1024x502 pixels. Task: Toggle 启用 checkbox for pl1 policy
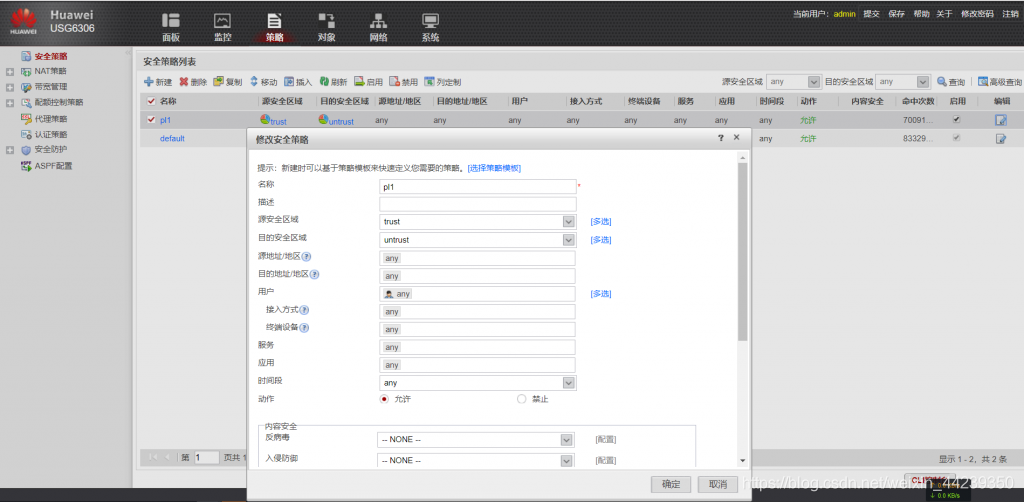point(957,120)
